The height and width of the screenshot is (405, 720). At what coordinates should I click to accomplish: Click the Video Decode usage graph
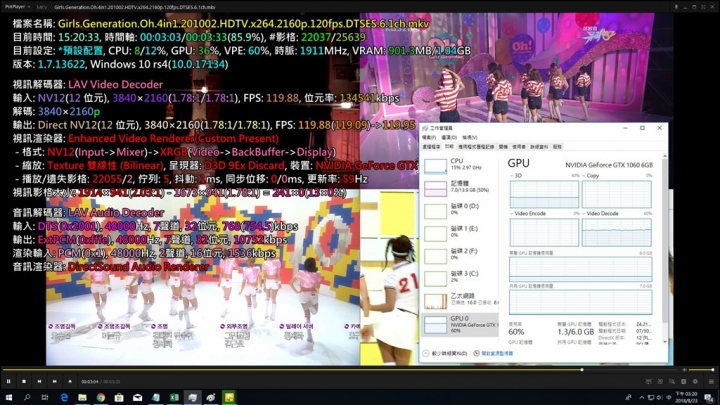click(x=616, y=232)
